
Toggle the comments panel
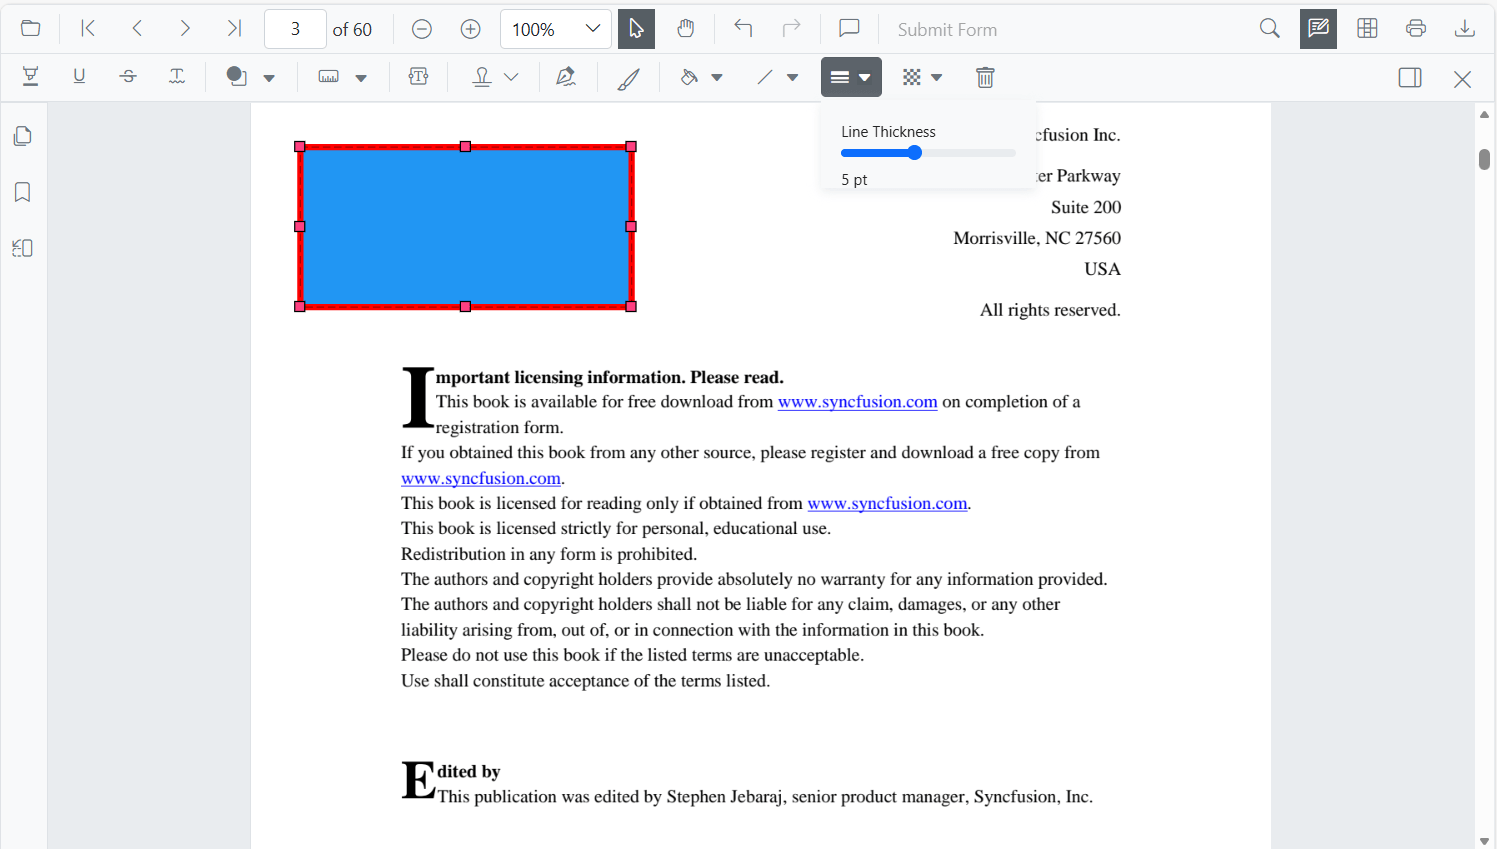click(848, 28)
